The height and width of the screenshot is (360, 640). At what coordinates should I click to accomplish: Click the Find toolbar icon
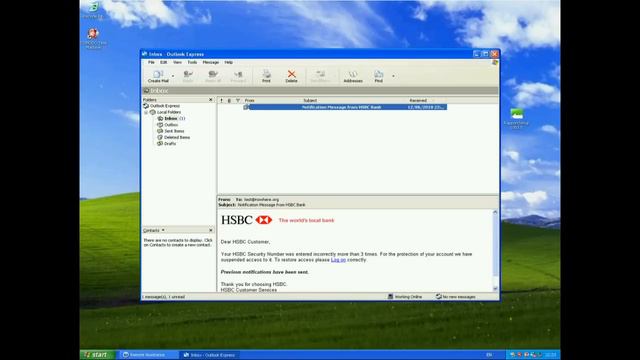click(x=378, y=76)
